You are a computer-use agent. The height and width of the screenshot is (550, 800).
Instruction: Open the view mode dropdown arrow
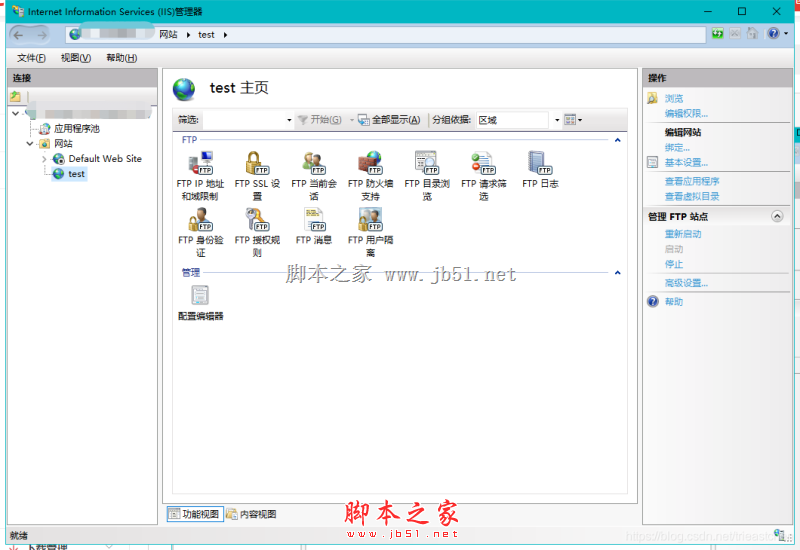pyautogui.click(x=580, y=120)
